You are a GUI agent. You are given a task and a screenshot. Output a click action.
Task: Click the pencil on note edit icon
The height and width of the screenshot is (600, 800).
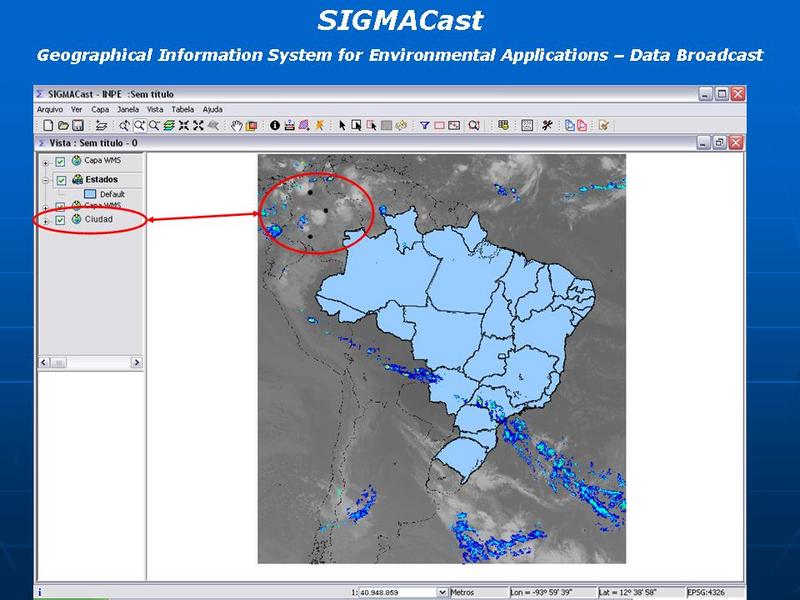604,126
